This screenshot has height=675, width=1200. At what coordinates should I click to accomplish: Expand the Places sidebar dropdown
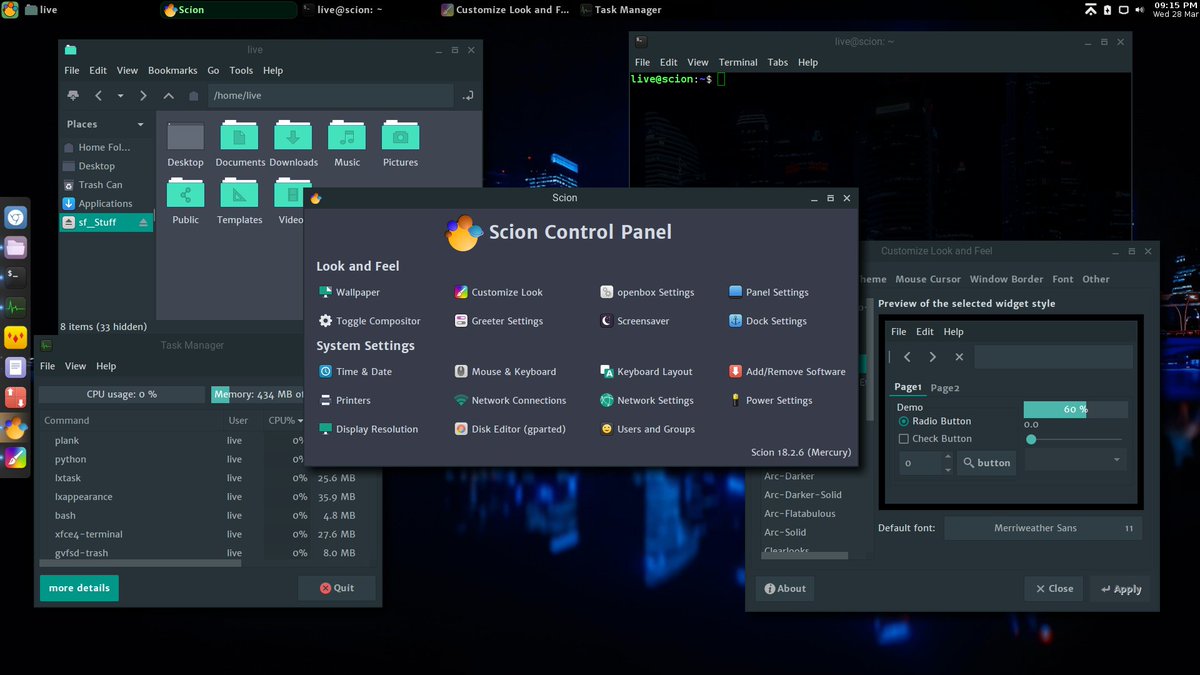[140, 124]
